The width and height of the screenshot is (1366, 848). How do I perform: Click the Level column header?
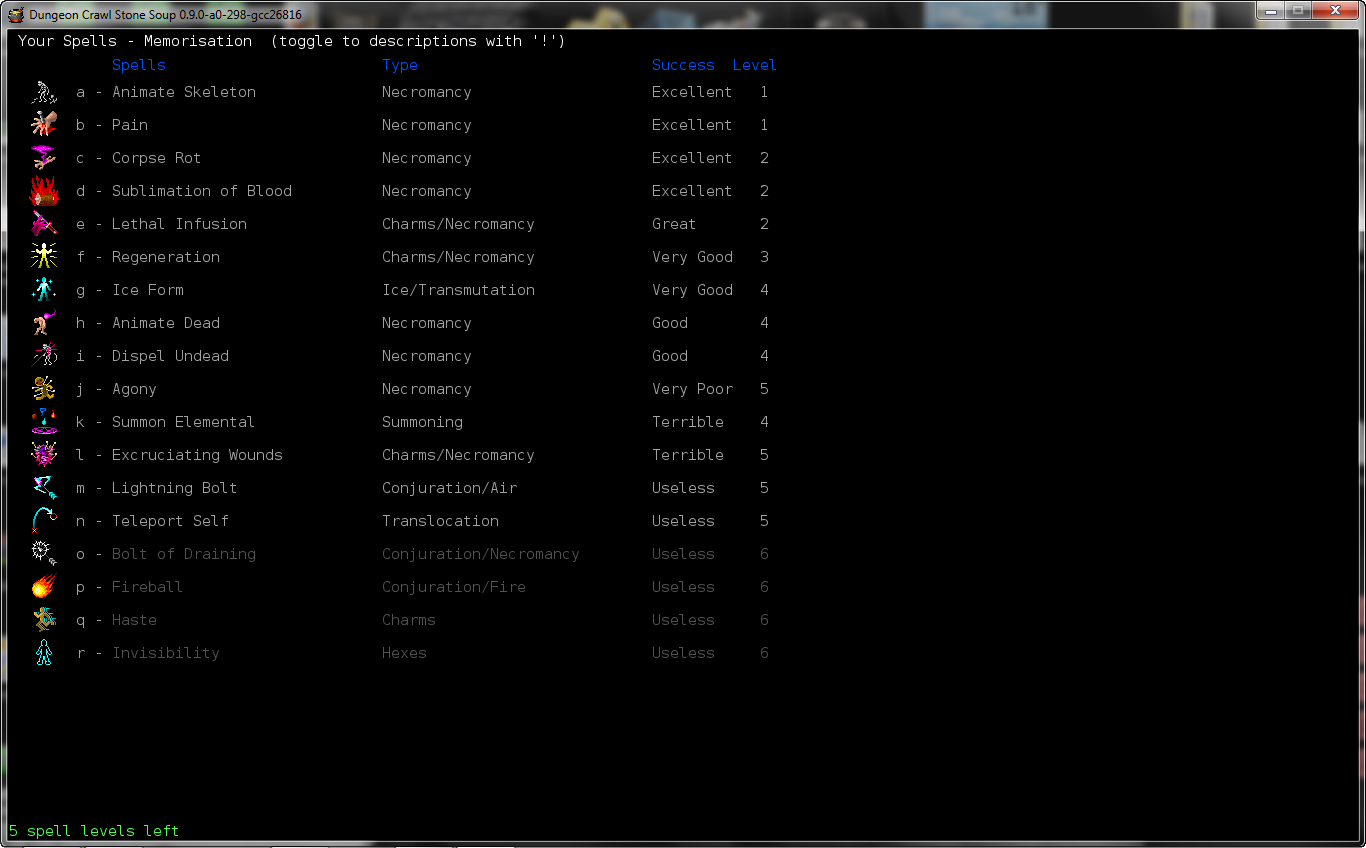[x=754, y=65]
